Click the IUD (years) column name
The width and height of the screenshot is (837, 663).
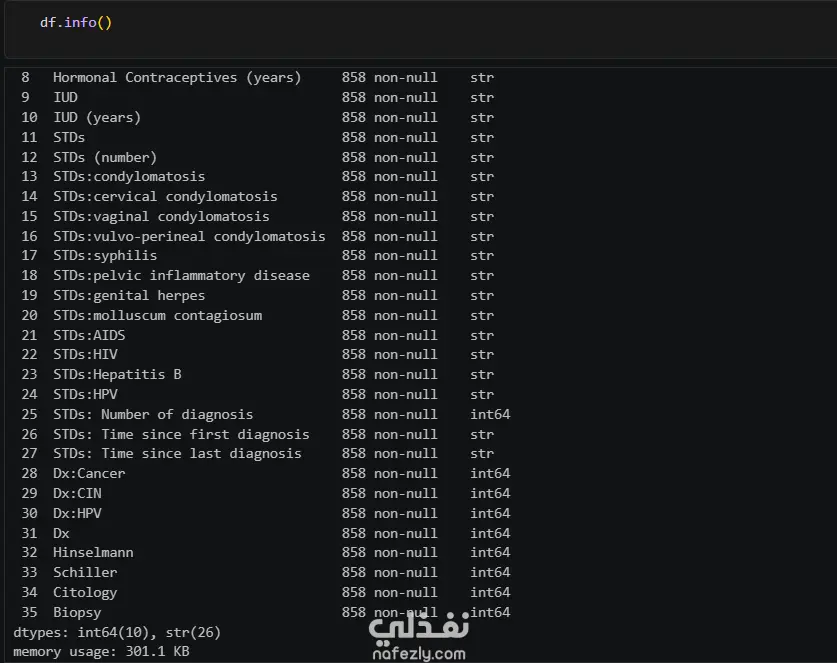click(x=97, y=117)
